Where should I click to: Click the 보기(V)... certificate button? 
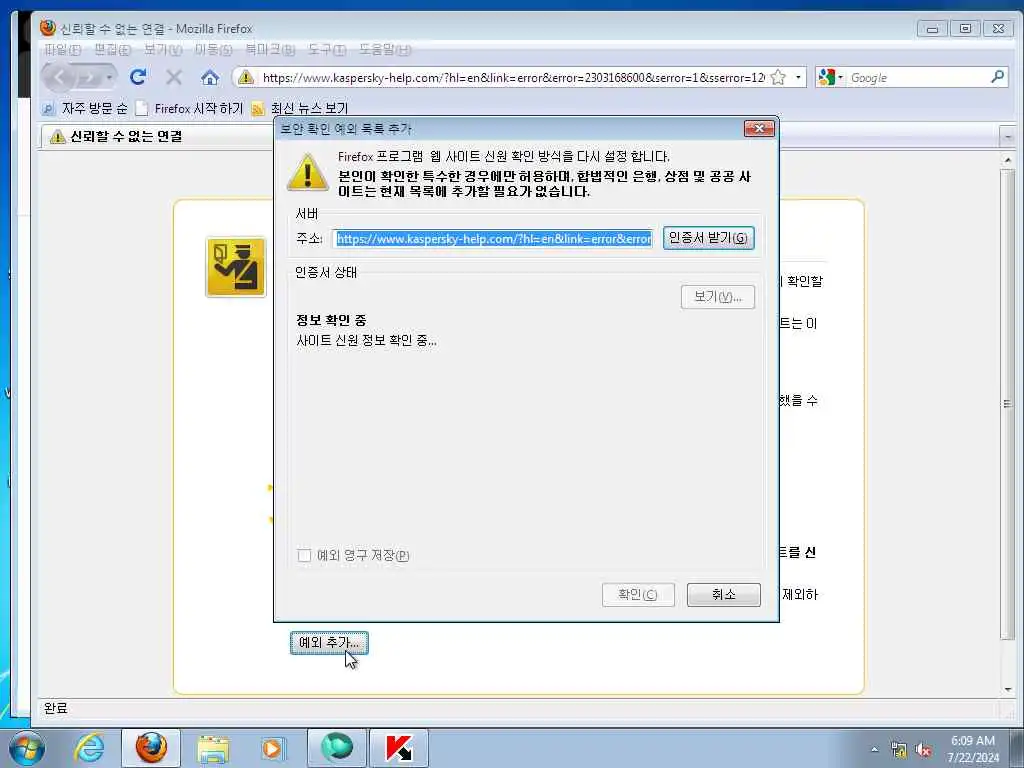pos(718,297)
